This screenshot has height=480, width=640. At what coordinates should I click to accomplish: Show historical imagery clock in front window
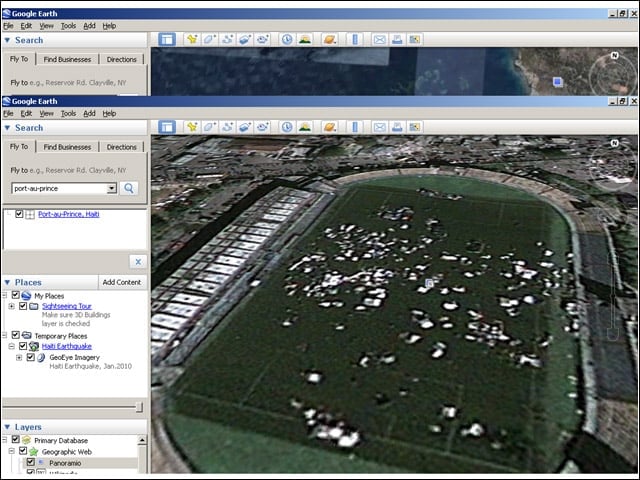(x=287, y=127)
